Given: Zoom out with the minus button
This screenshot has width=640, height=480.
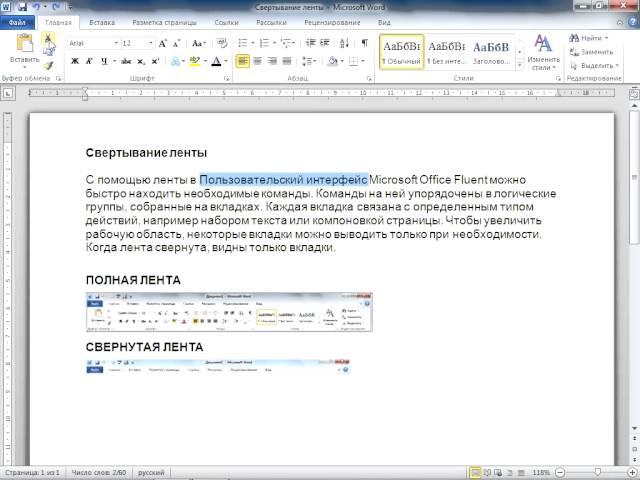Looking at the screenshot, I should pyautogui.click(x=560, y=472).
